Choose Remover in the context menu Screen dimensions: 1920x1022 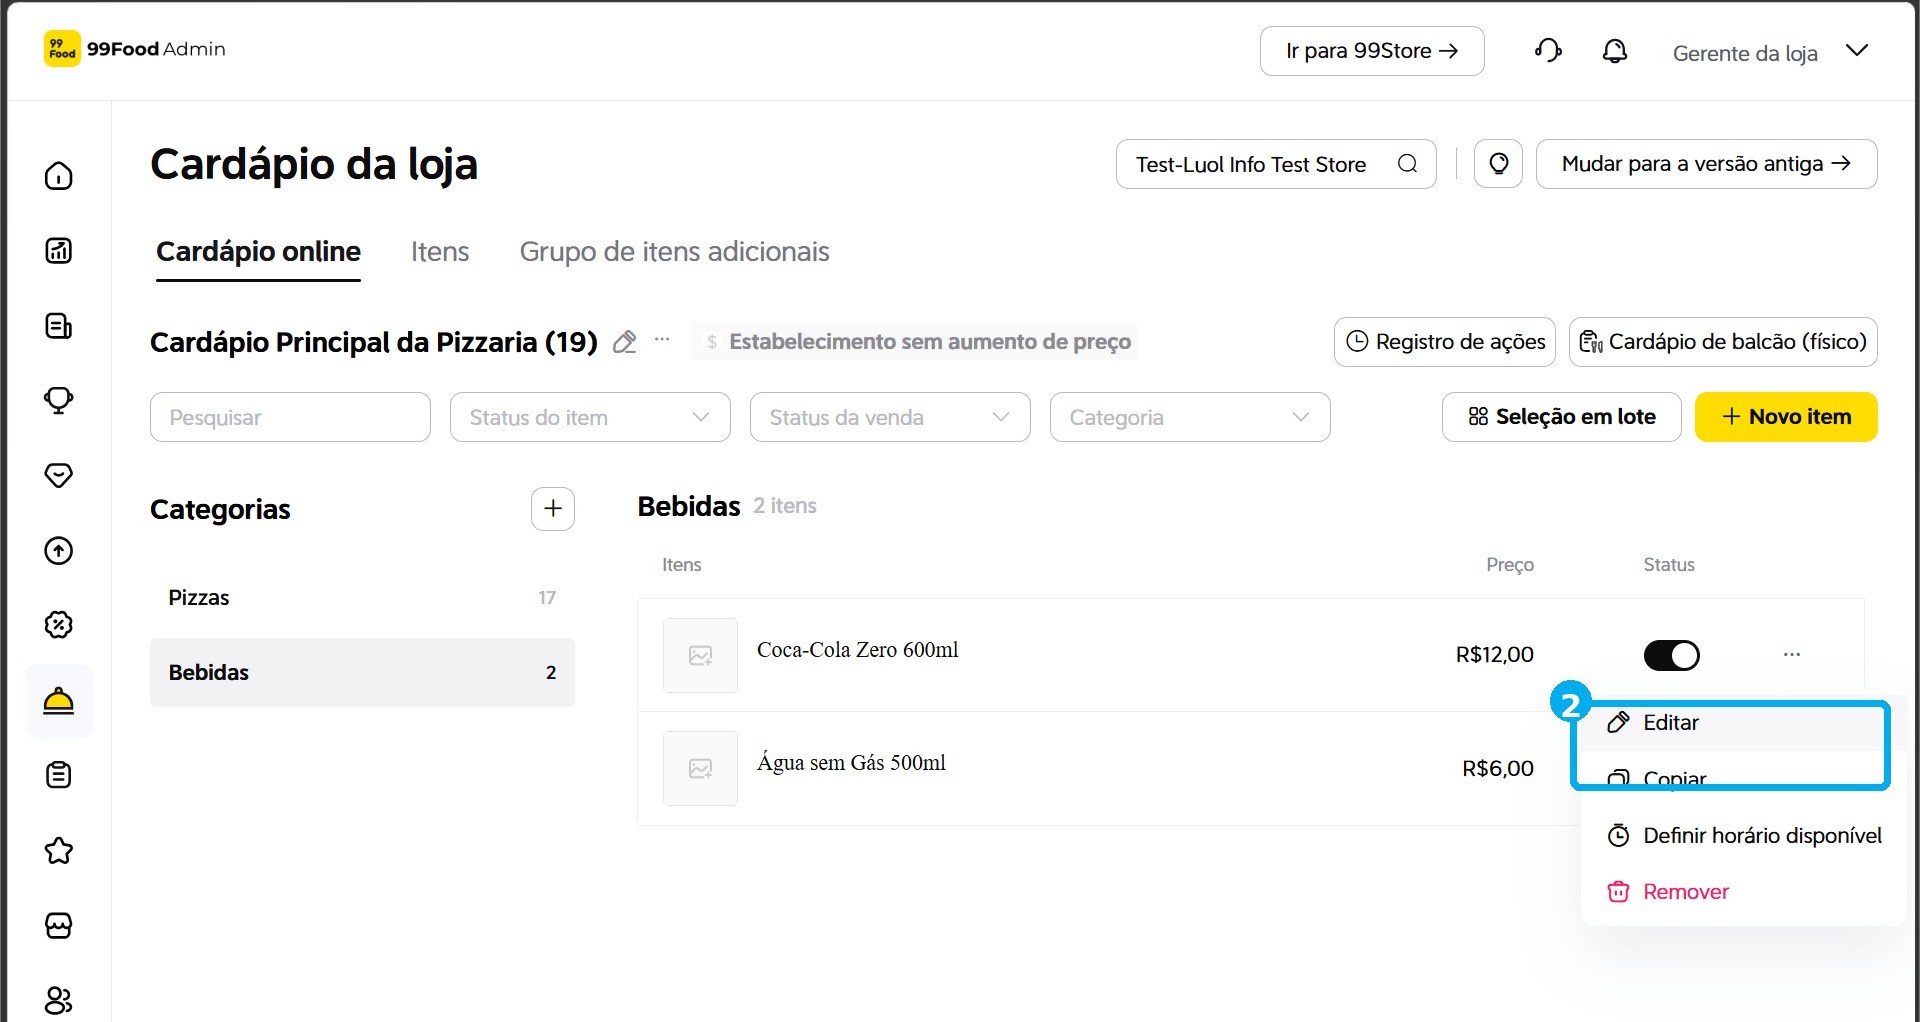point(1744,892)
